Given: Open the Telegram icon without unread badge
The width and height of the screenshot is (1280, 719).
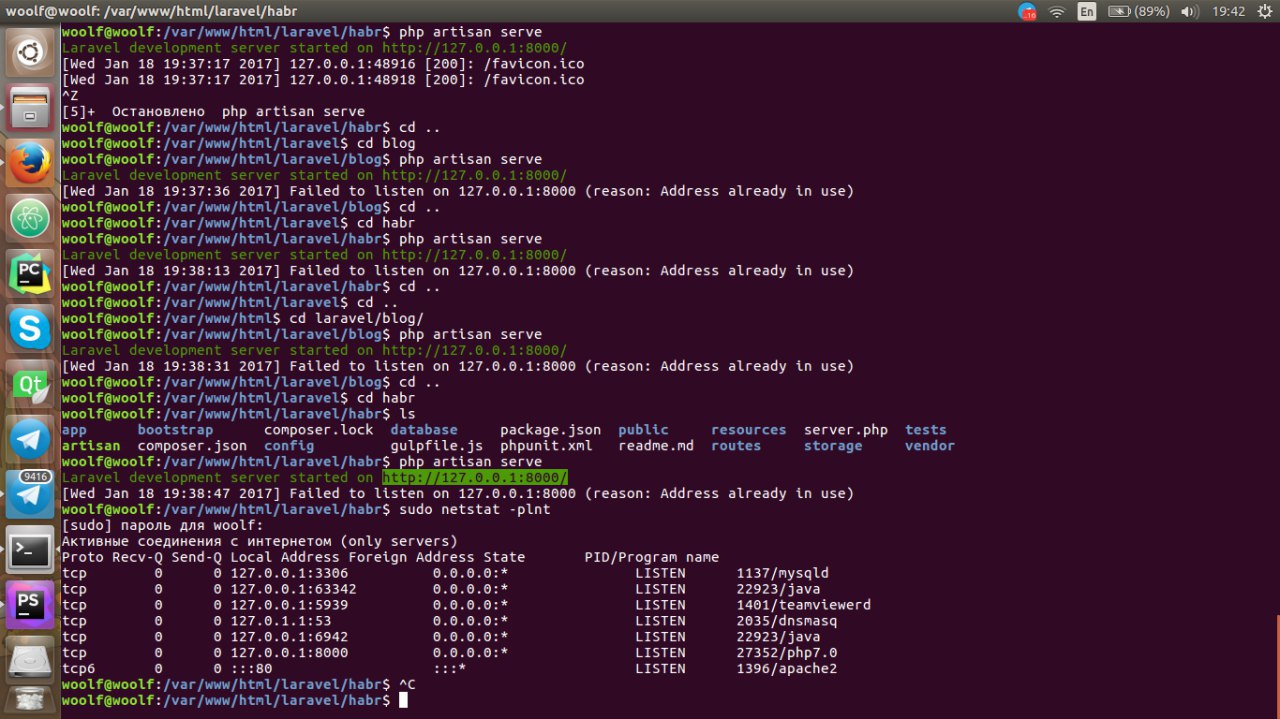Looking at the screenshot, I should (30, 437).
